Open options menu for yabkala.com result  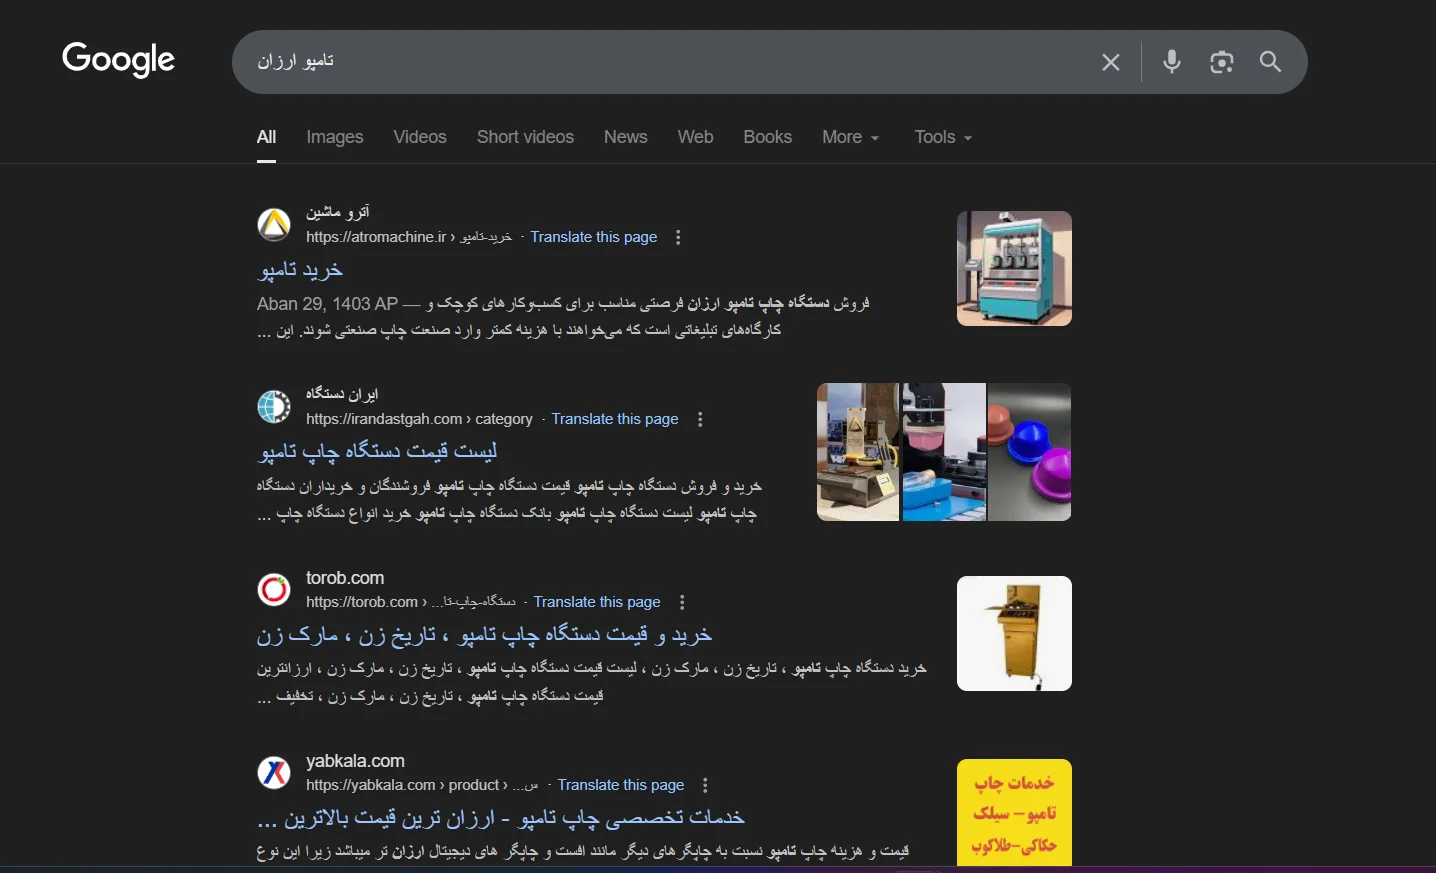[x=705, y=786]
